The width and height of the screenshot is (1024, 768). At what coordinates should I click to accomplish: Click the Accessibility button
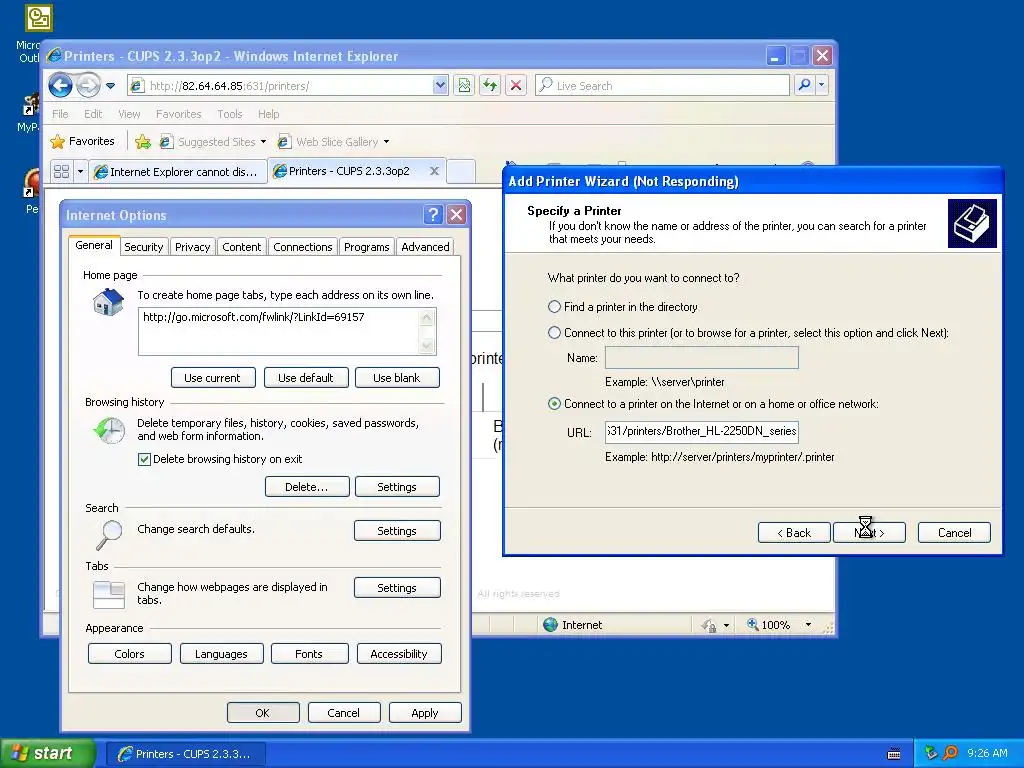pos(399,654)
